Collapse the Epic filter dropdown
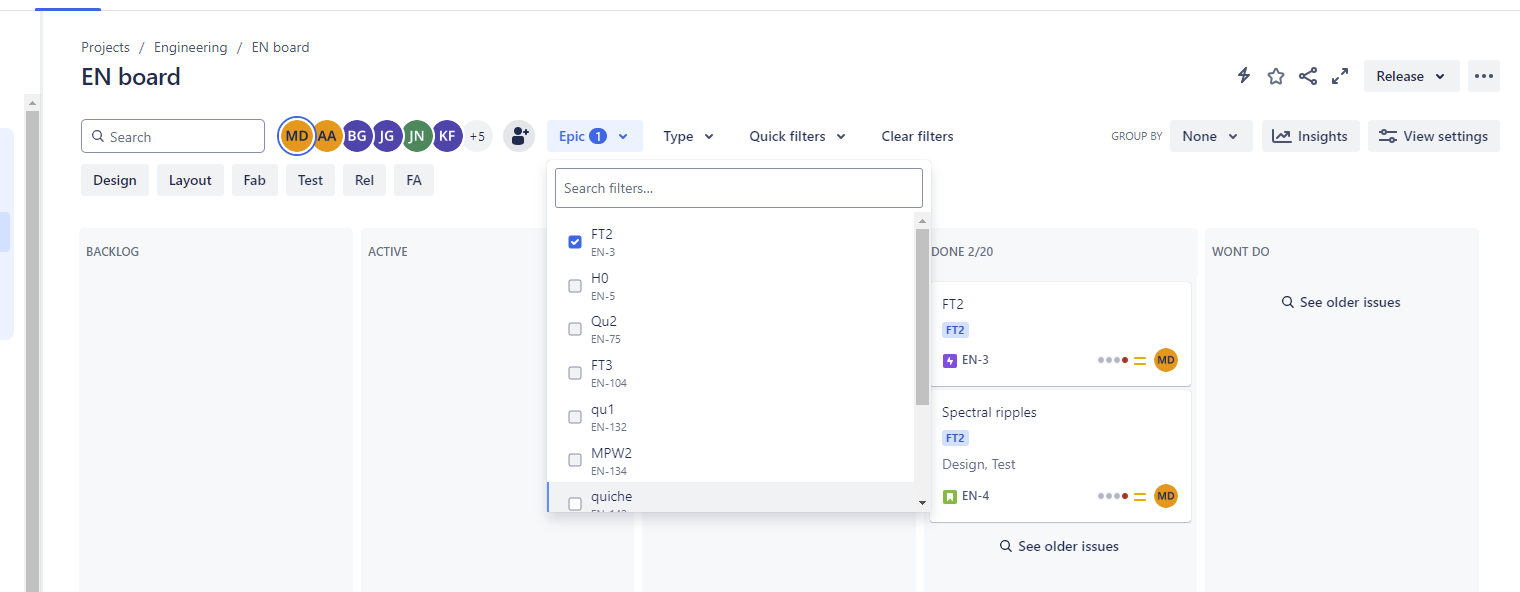This screenshot has height=592, width=1520. (x=595, y=136)
